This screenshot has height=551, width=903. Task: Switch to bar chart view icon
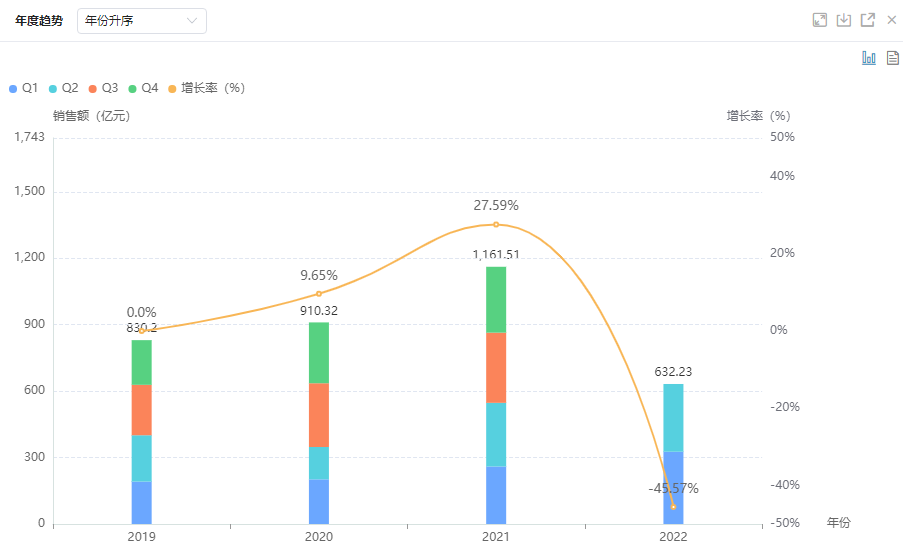click(x=869, y=58)
